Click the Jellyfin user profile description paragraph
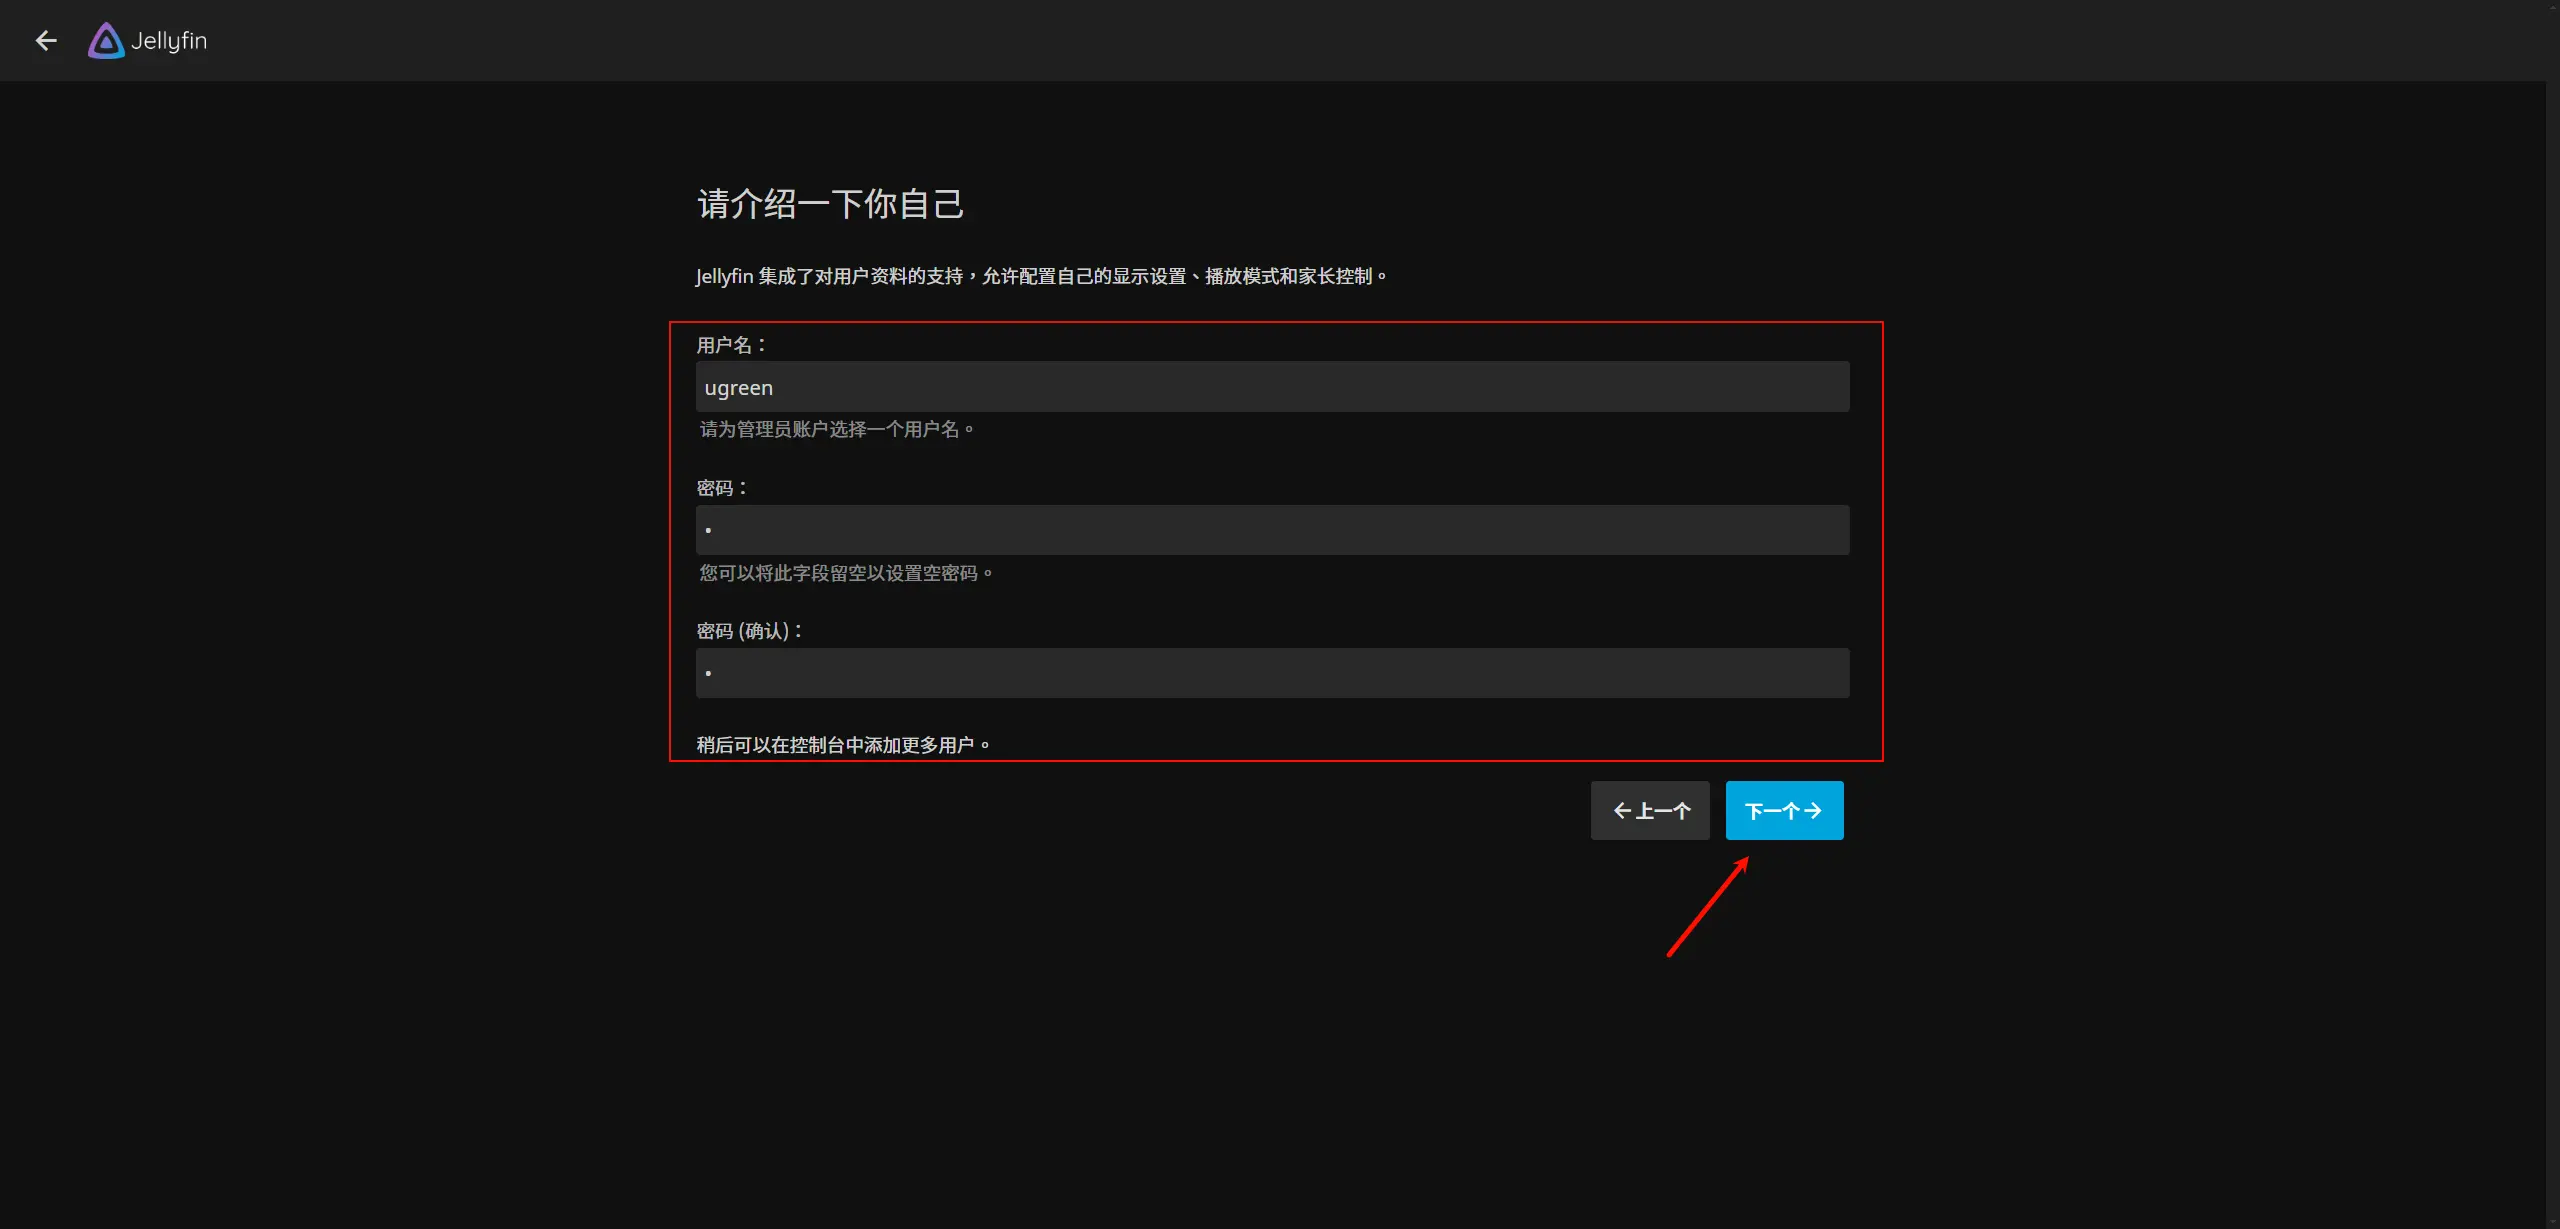2560x1229 pixels. coord(1040,276)
